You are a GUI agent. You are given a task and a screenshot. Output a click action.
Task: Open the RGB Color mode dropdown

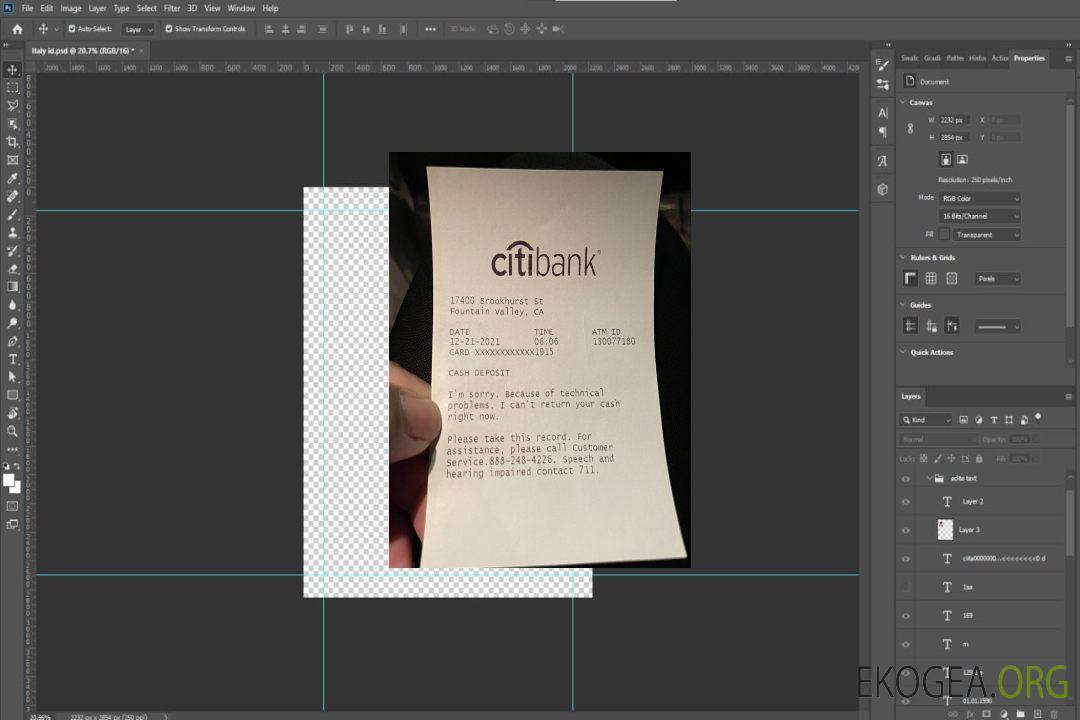[x=981, y=198]
